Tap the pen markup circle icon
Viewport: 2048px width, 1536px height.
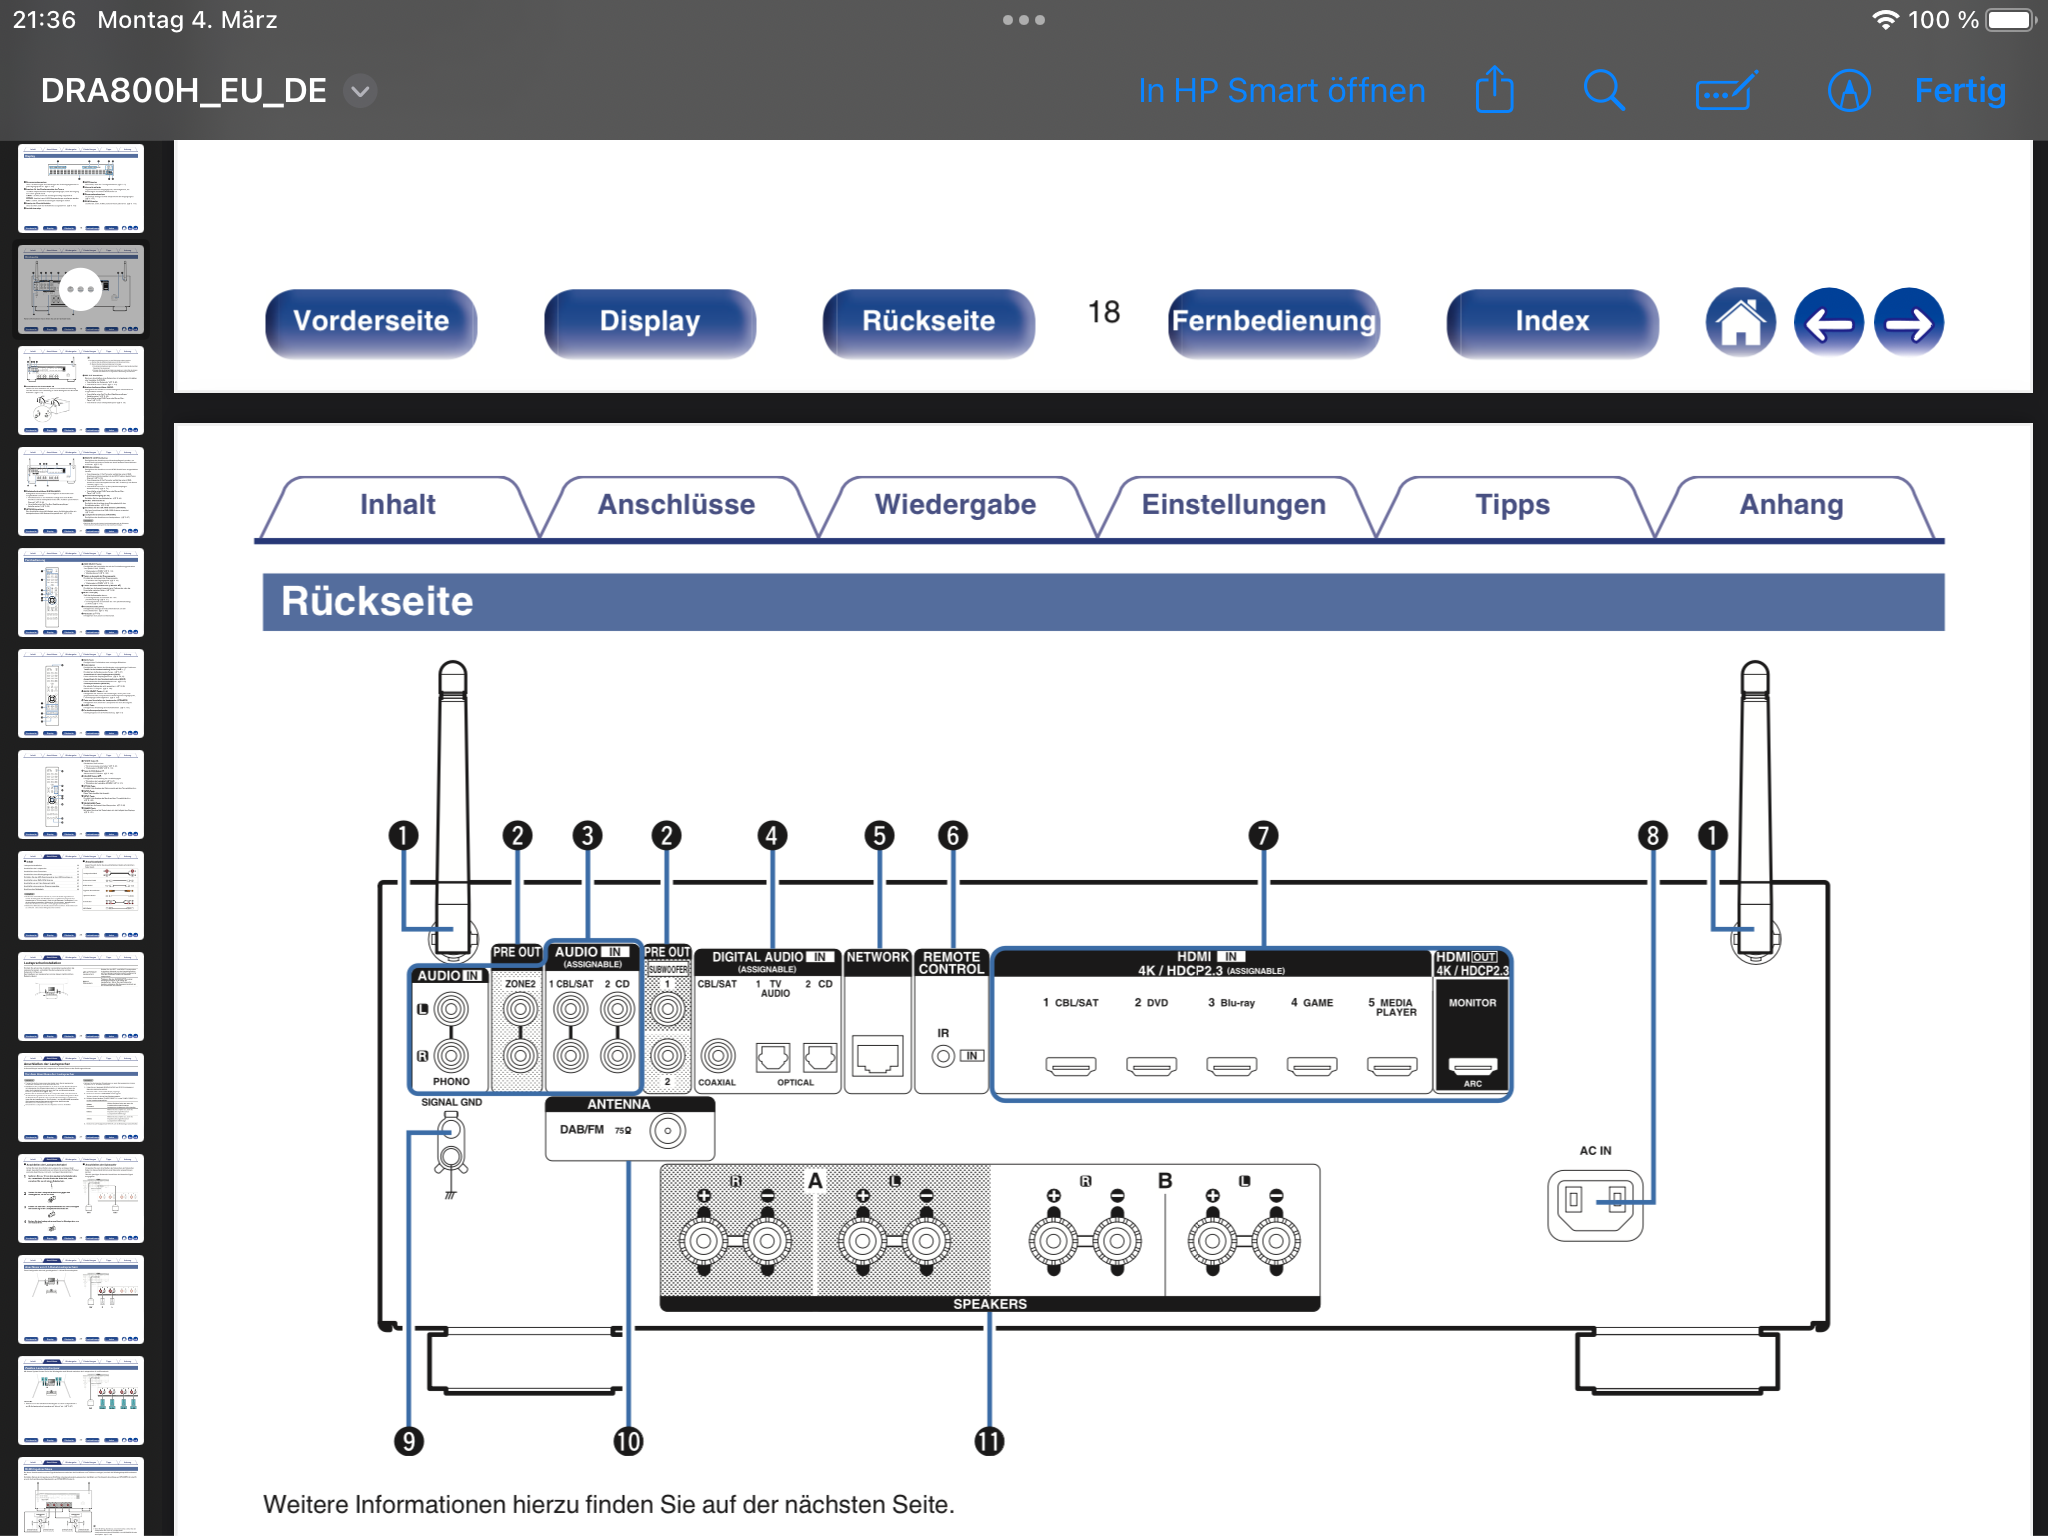(1849, 91)
